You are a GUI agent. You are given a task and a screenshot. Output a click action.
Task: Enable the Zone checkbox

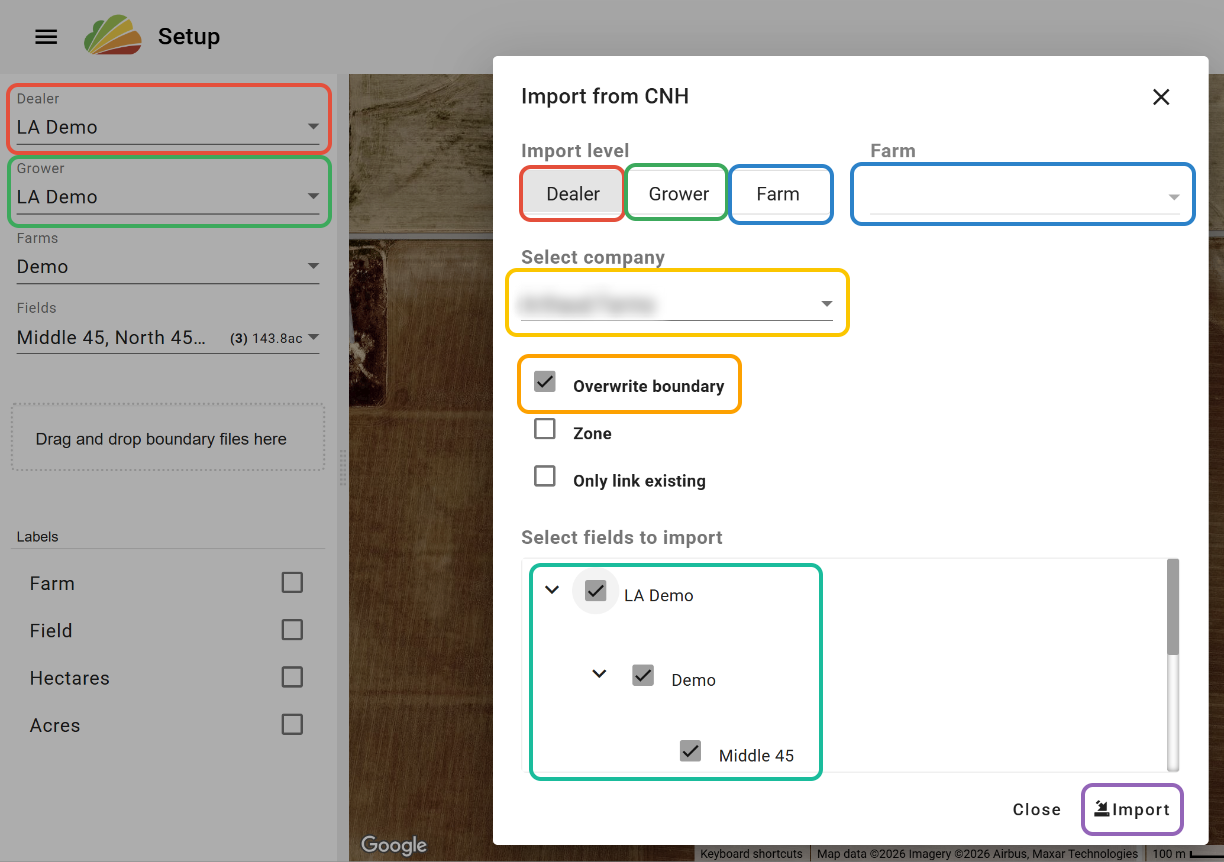click(545, 429)
